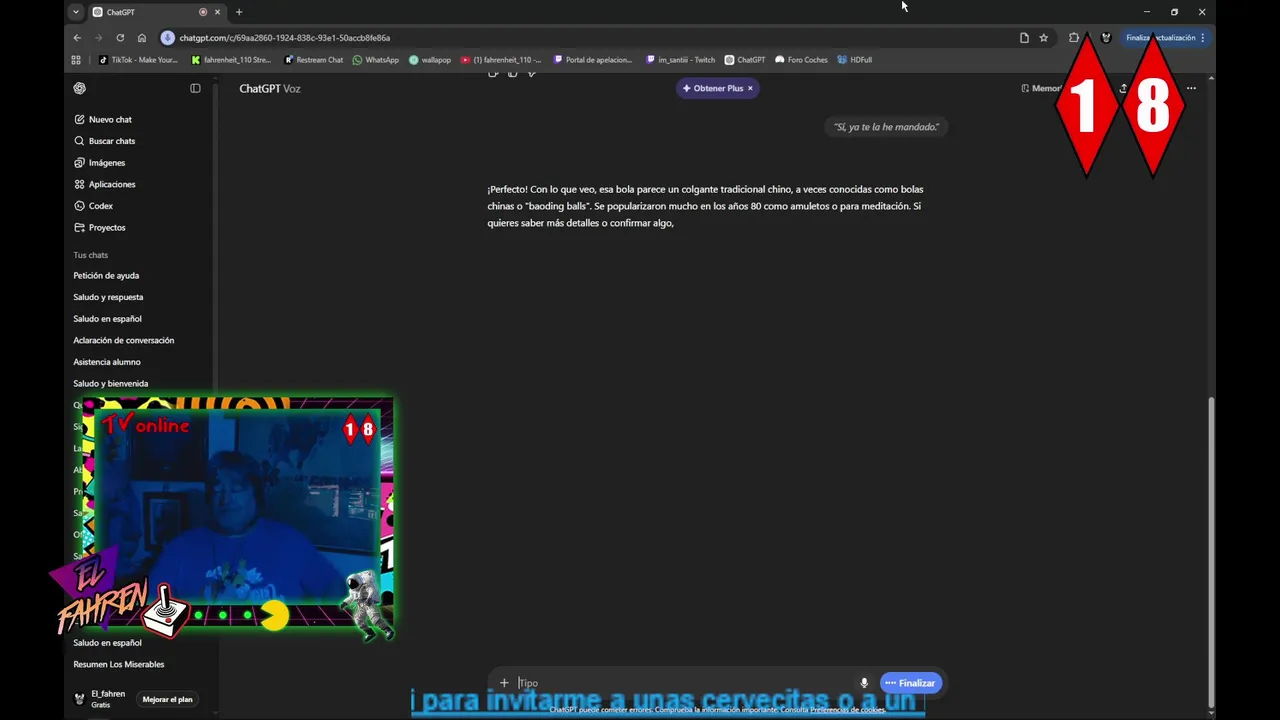This screenshot has height=720, width=1280.
Task: Open the Portal de apelacion... bookmark
Action: (x=593, y=60)
